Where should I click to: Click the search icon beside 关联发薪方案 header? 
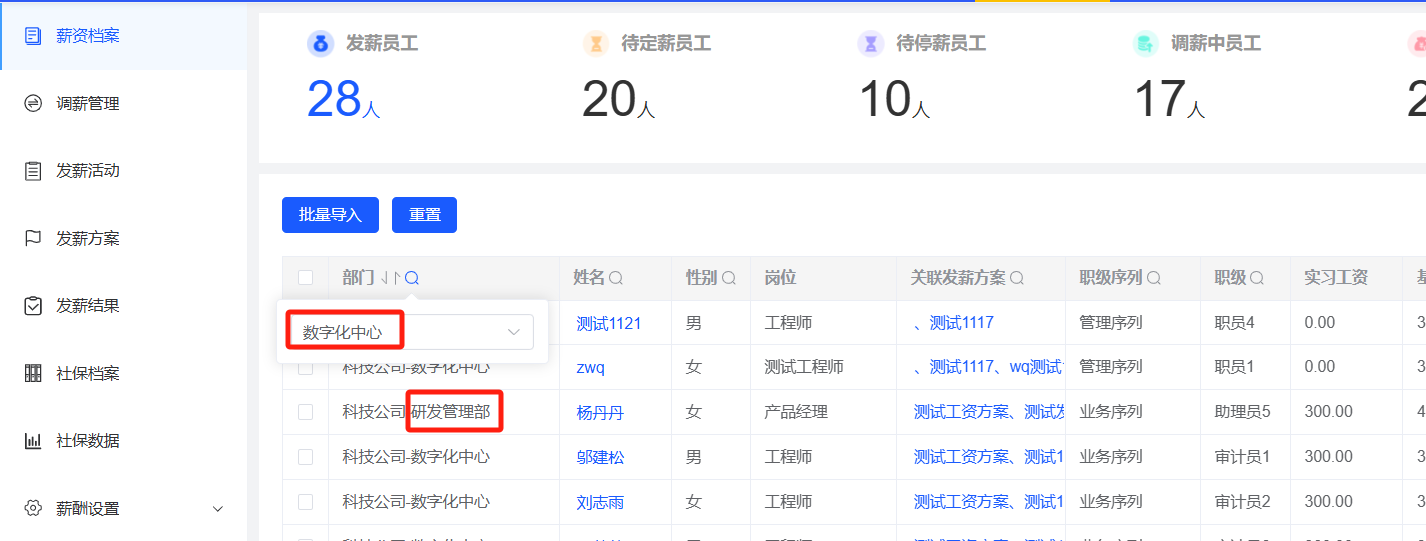[x=1017, y=278]
